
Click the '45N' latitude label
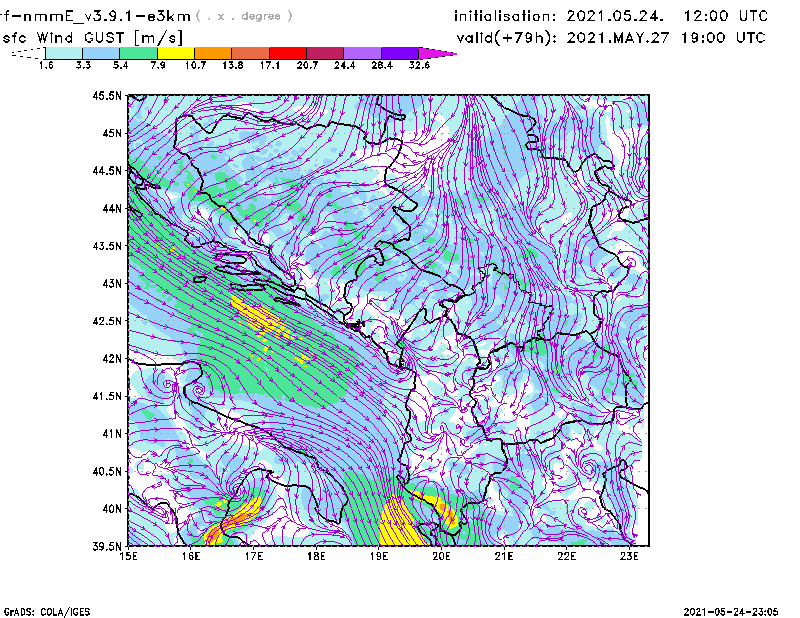[x=112, y=133]
